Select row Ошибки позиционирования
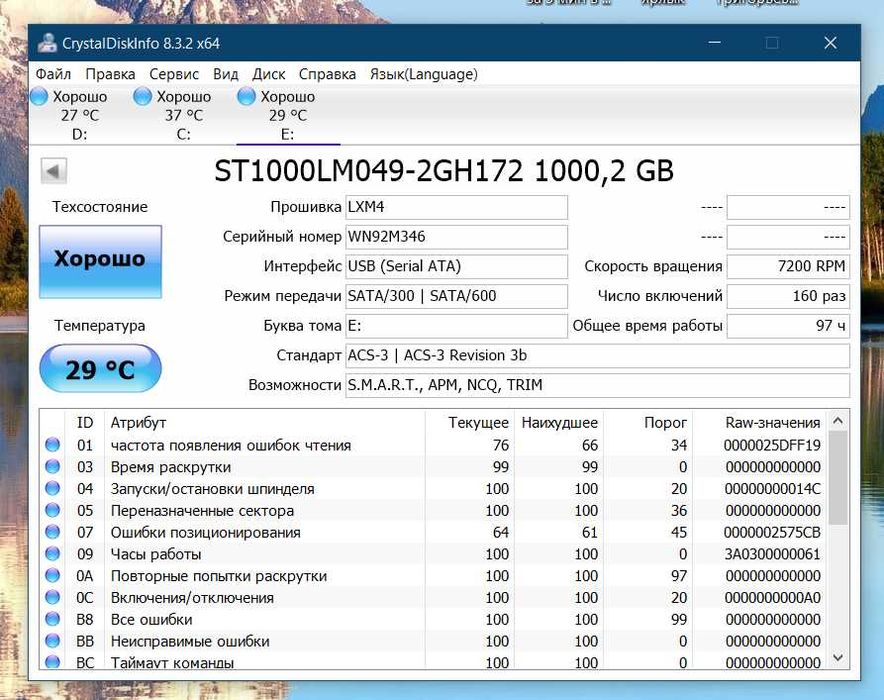 tap(434, 533)
